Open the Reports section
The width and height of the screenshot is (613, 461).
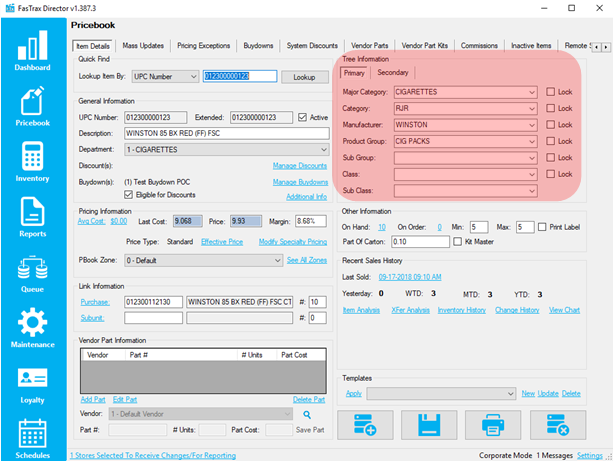[32, 217]
